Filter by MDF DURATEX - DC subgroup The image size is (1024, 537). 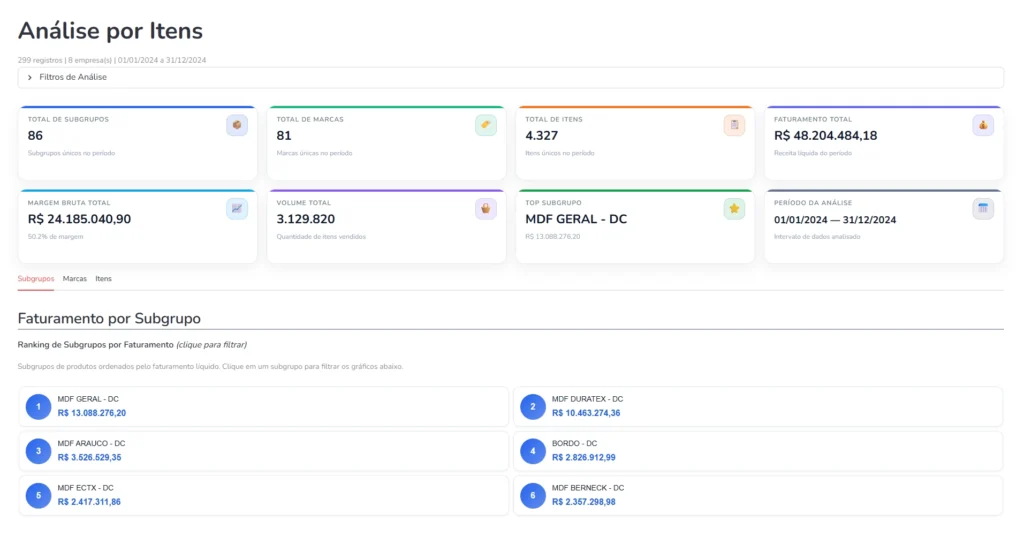click(x=757, y=406)
